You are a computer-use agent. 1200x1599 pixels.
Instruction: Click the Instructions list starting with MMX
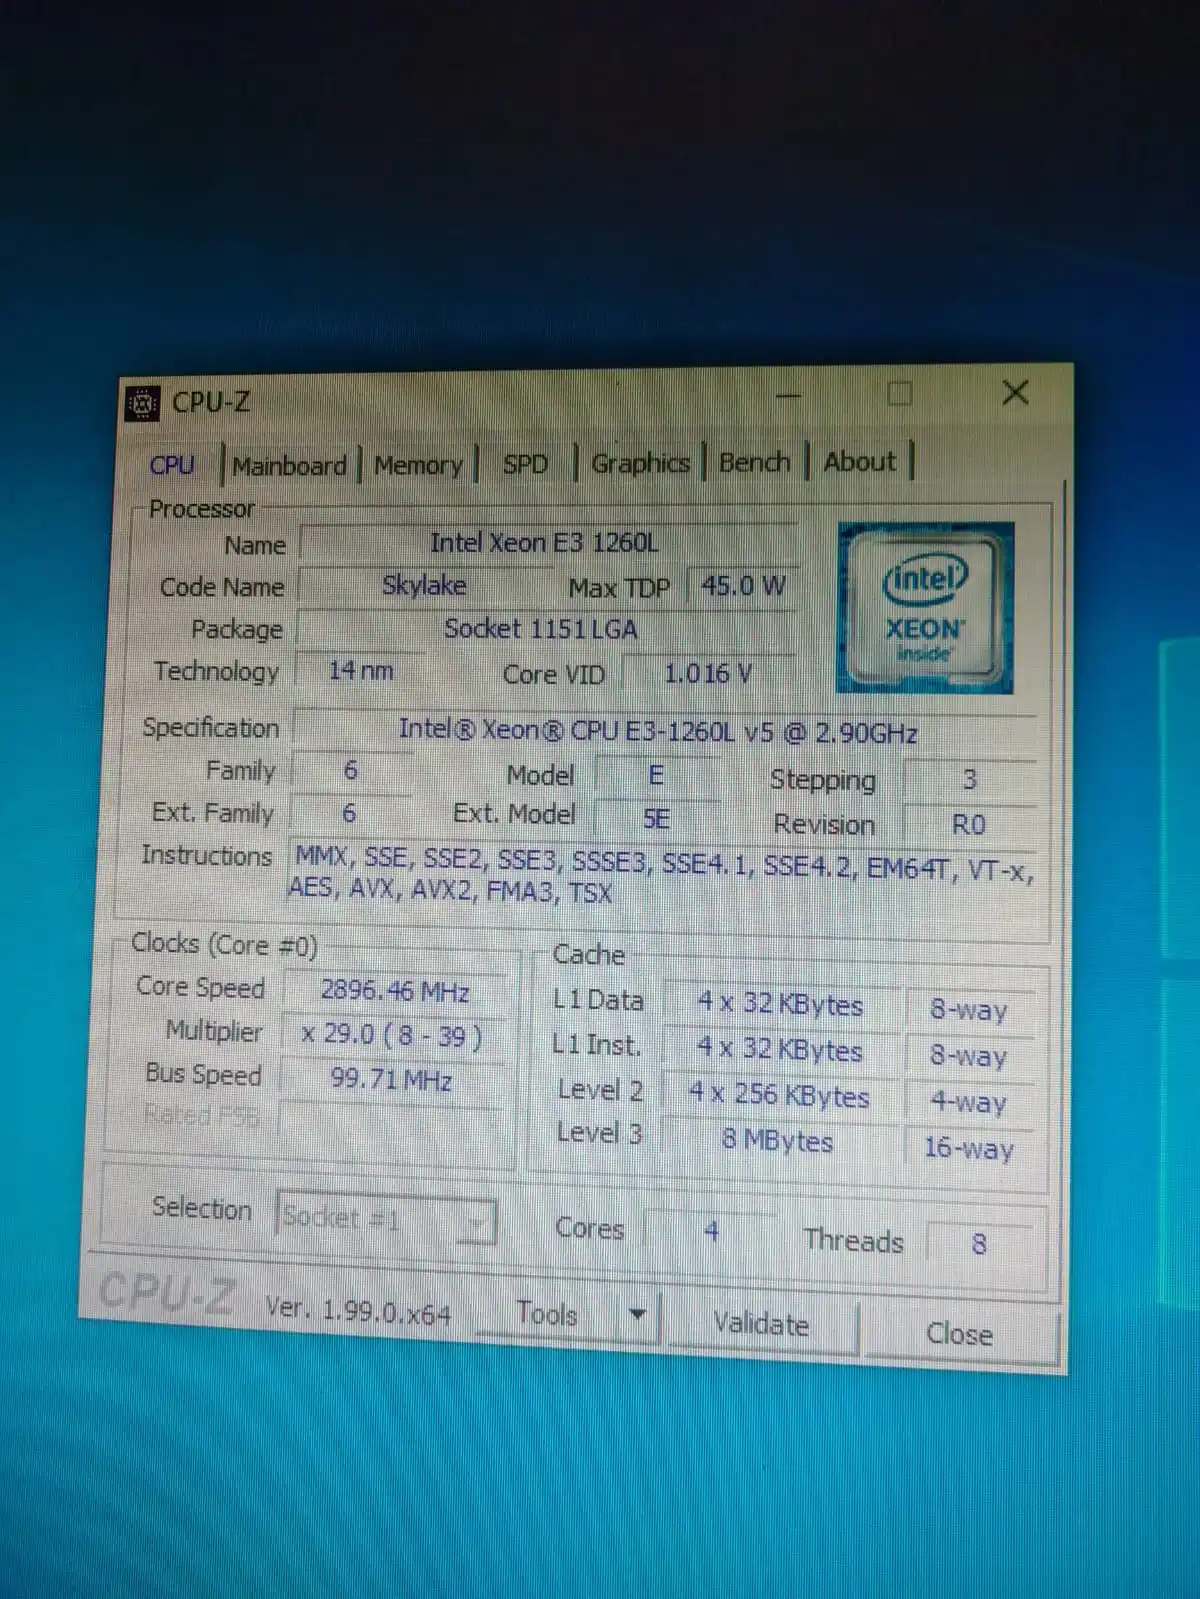[x=662, y=875]
